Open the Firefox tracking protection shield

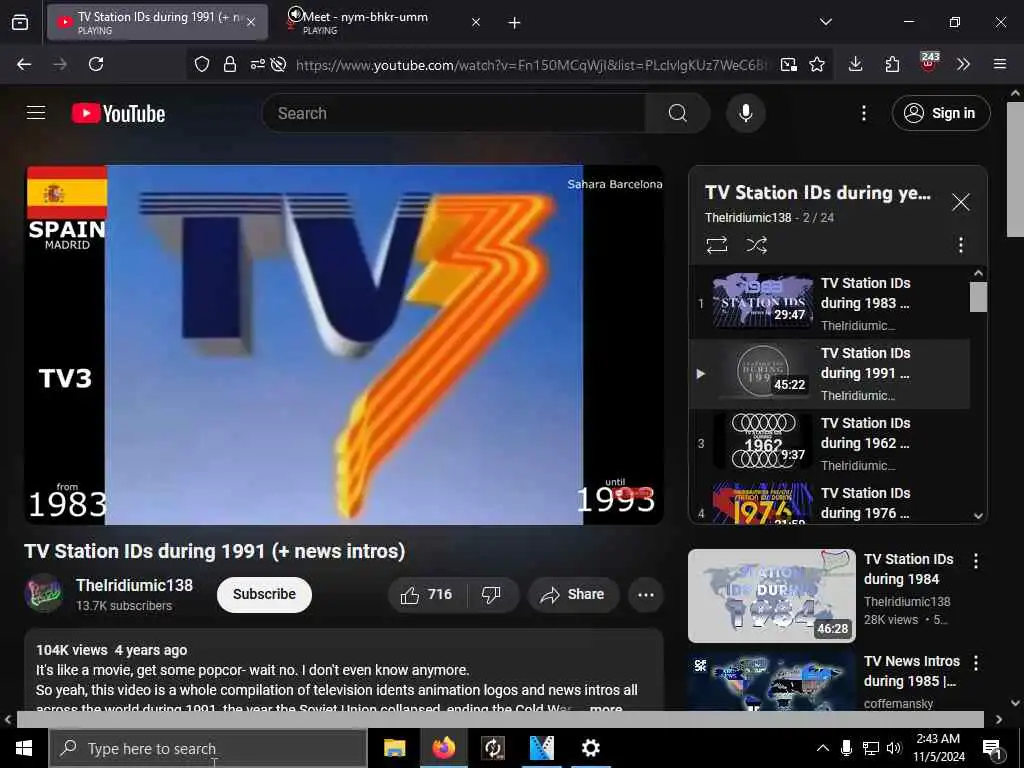[x=202, y=64]
